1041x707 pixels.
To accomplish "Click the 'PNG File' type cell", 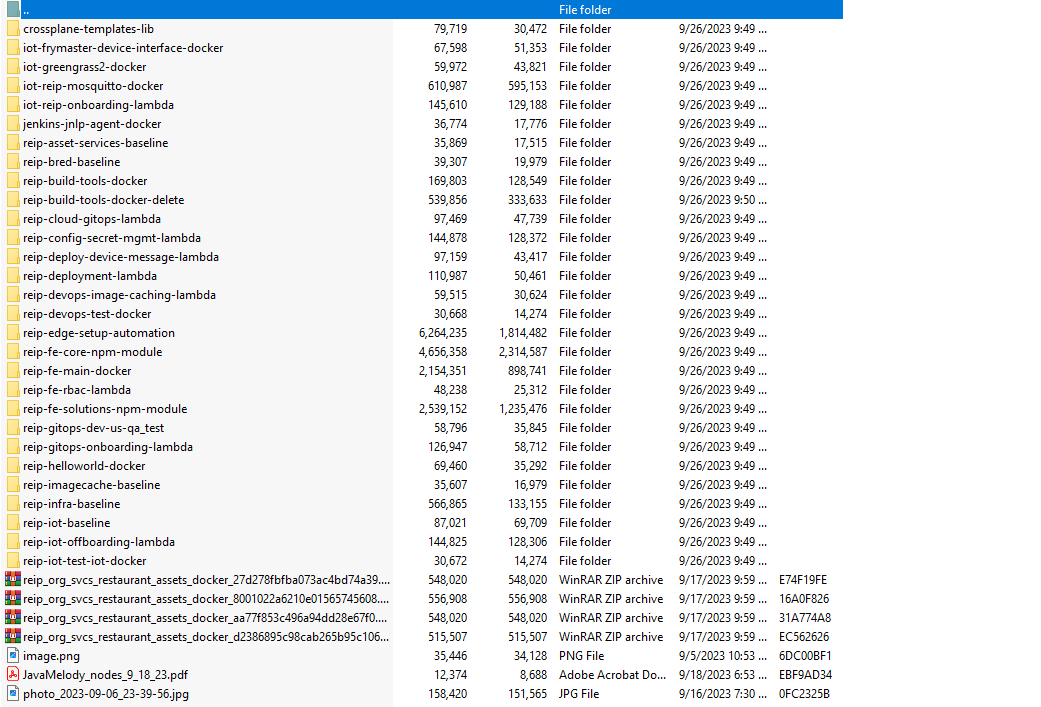I will pyautogui.click(x=582, y=656).
